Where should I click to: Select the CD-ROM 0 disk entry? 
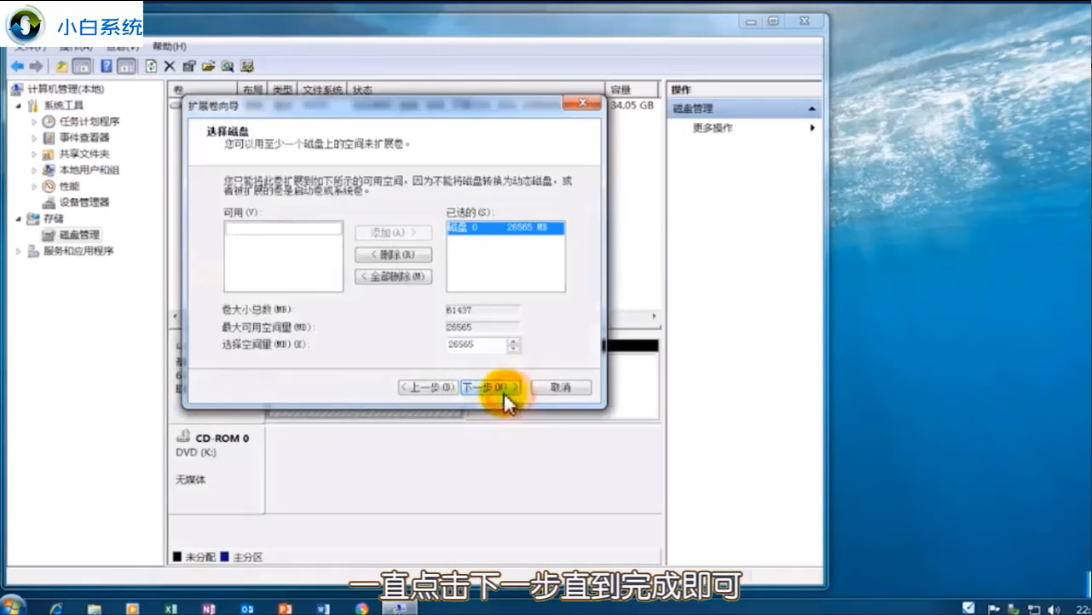216,469
